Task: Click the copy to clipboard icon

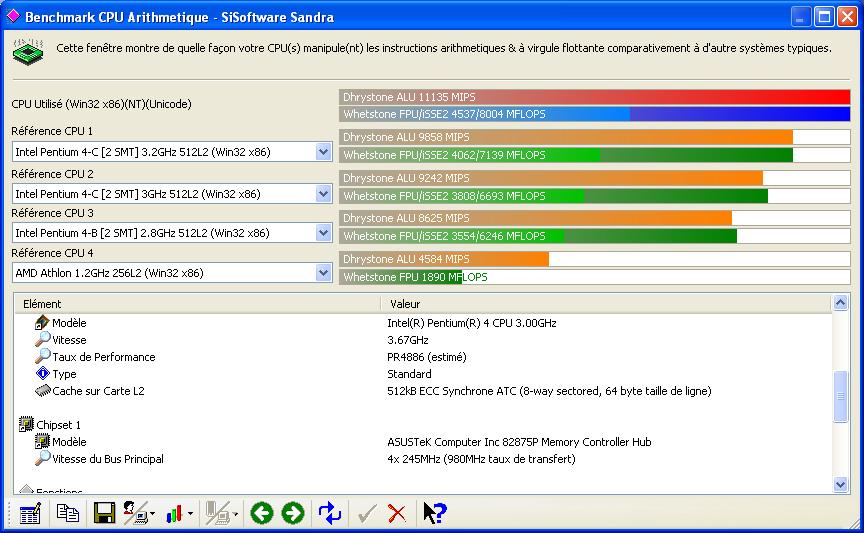Action: pyautogui.click(x=68, y=513)
